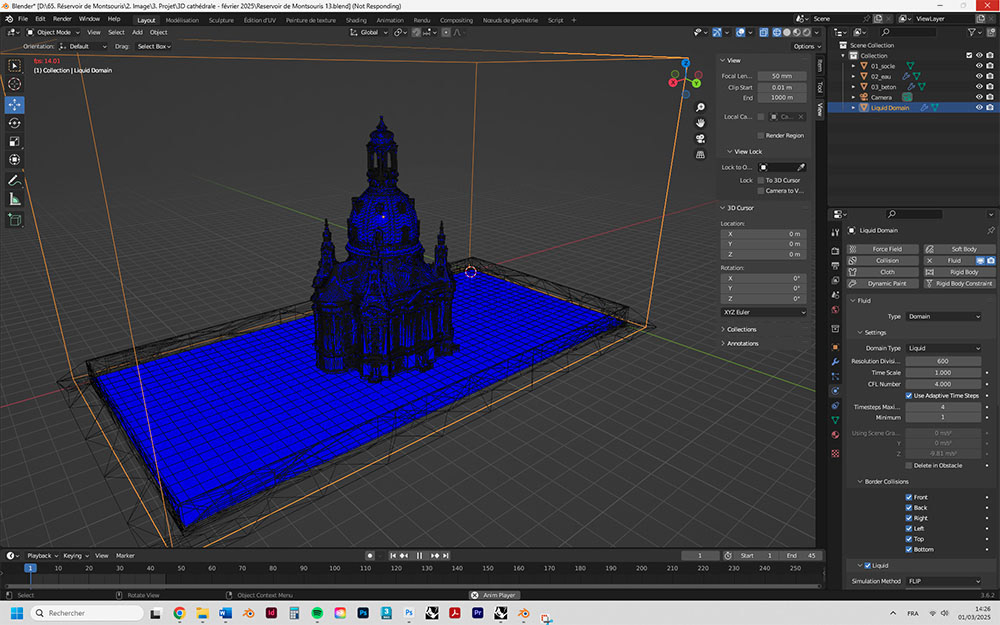The image size is (1000, 625).
Task: Click the Dynamic Paint physics button
Action: point(883,283)
